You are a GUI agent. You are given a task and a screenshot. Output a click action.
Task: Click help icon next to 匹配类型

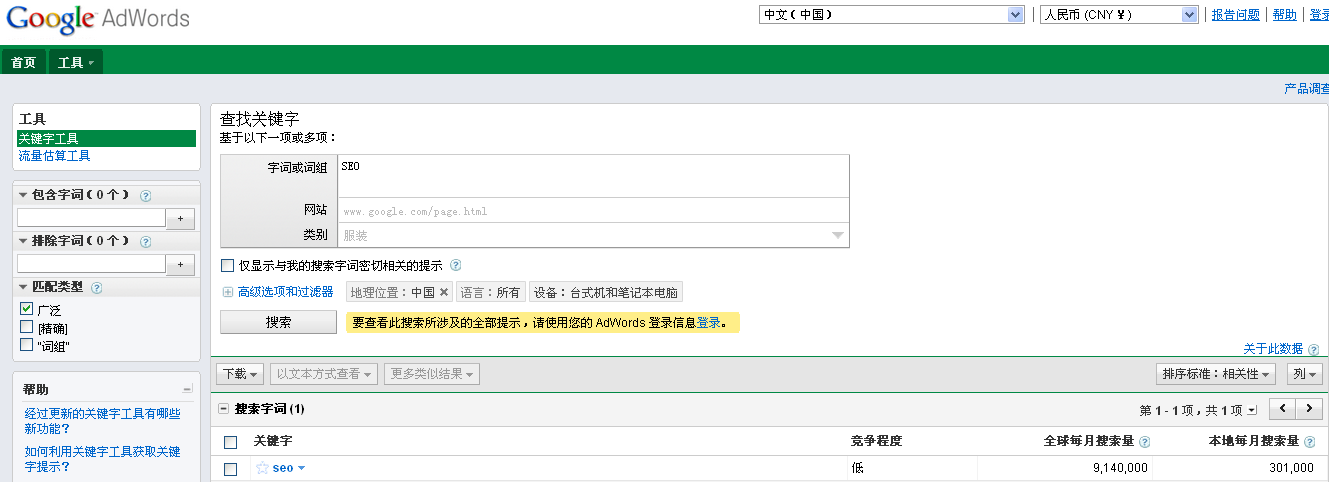pos(97,288)
